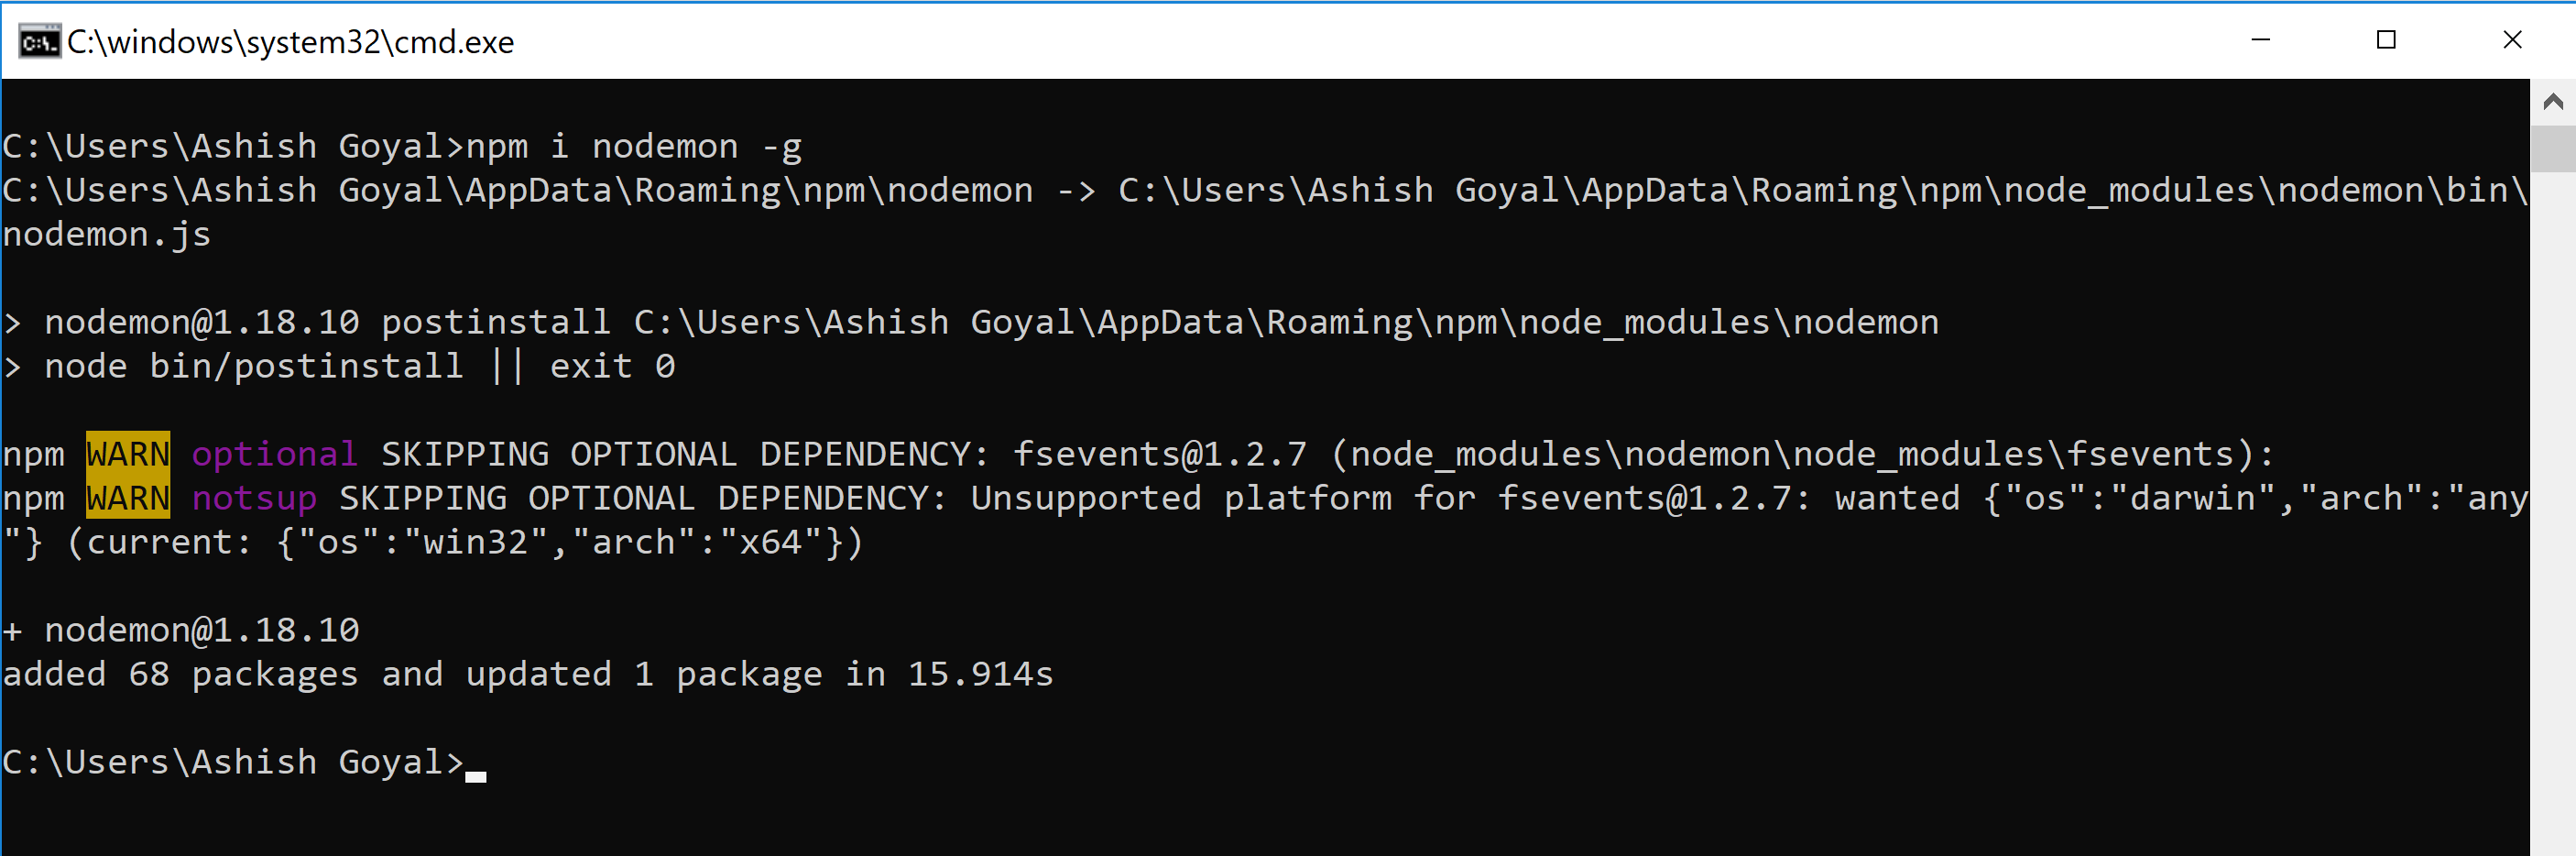Click the magenta optional text
Image resolution: width=2576 pixels, height=856 pixels.
(x=274, y=455)
